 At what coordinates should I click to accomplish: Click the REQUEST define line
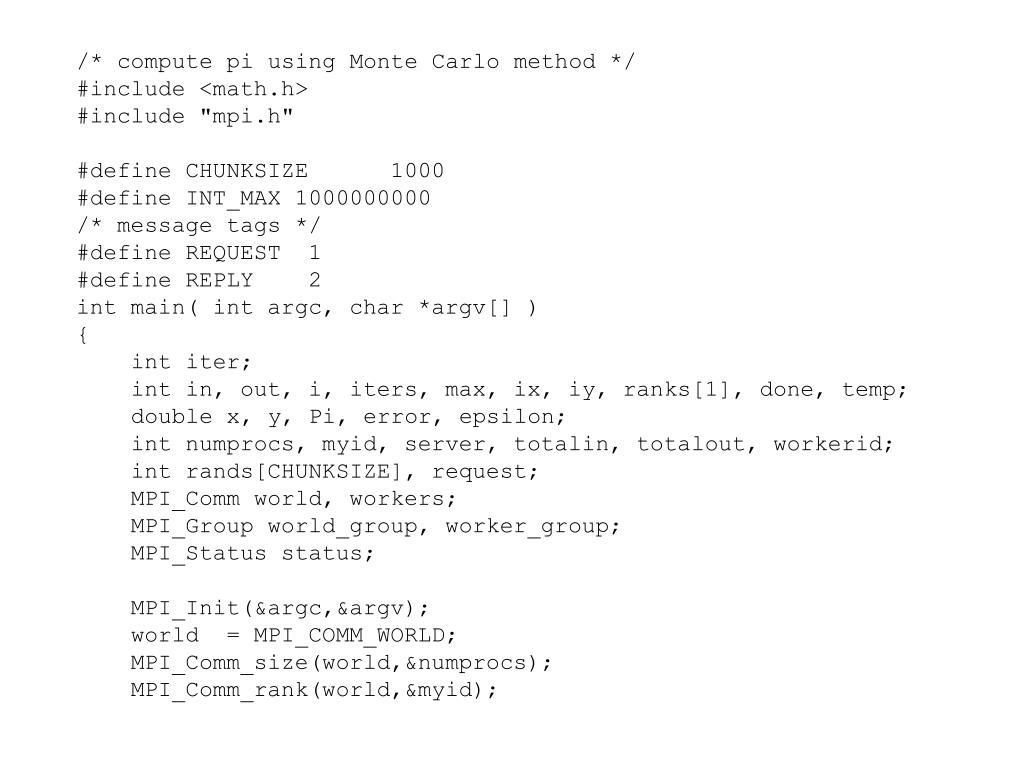coord(199,253)
